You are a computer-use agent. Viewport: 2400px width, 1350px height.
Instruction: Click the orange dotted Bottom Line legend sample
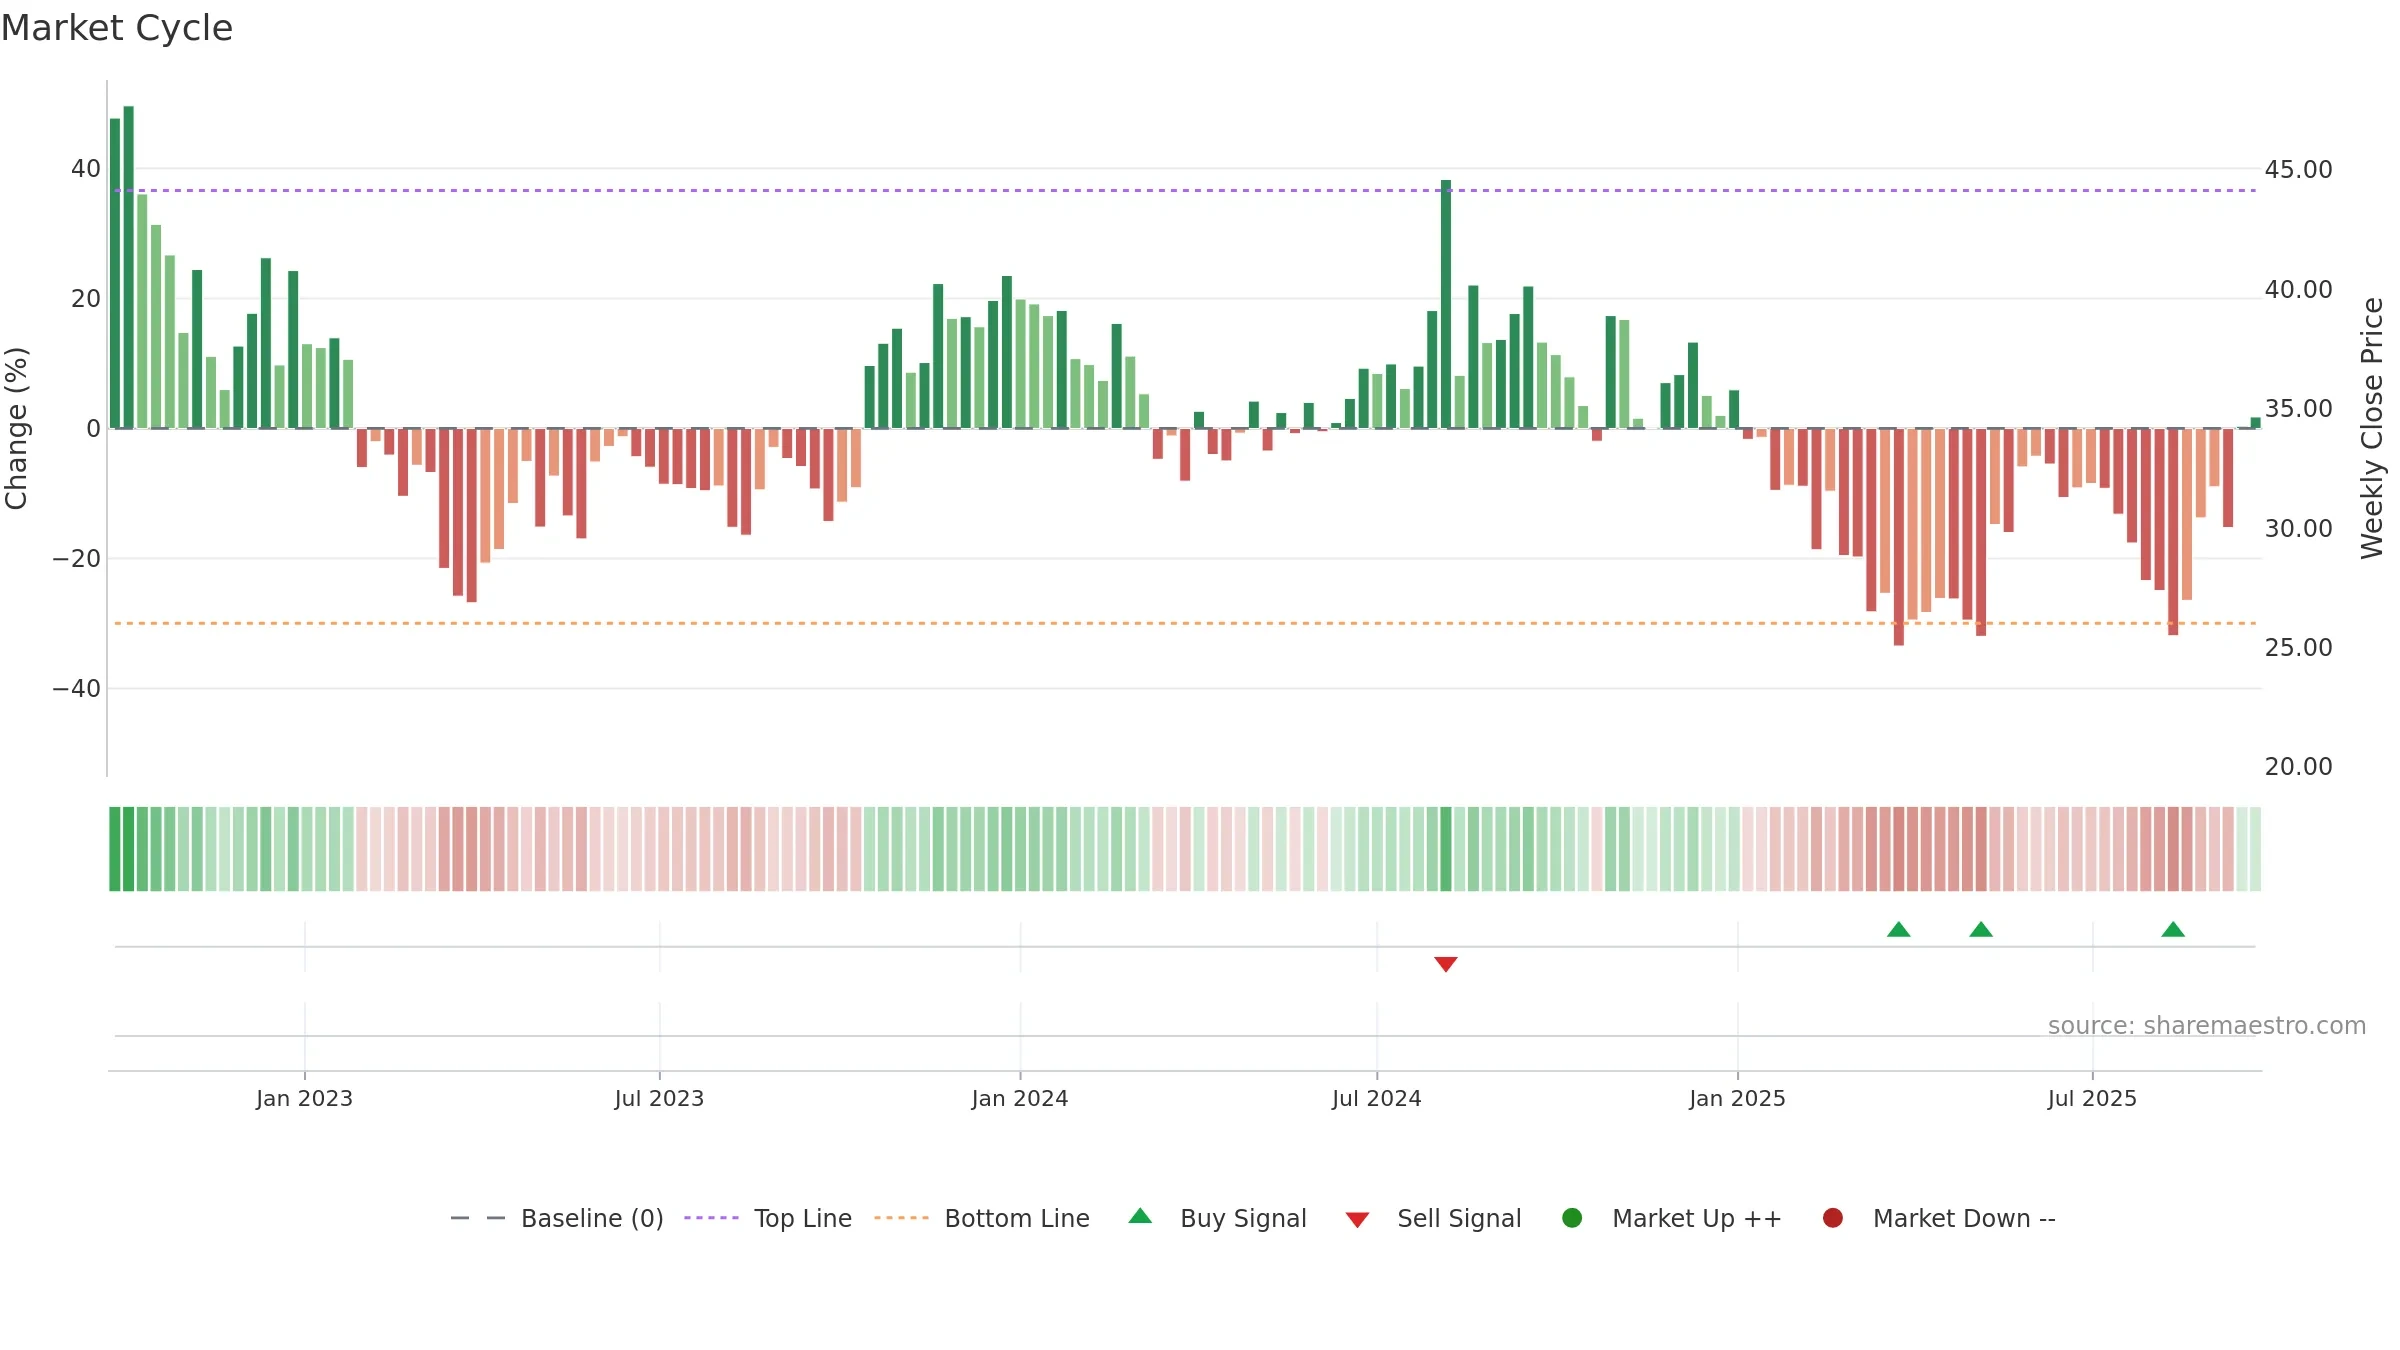(x=901, y=1218)
